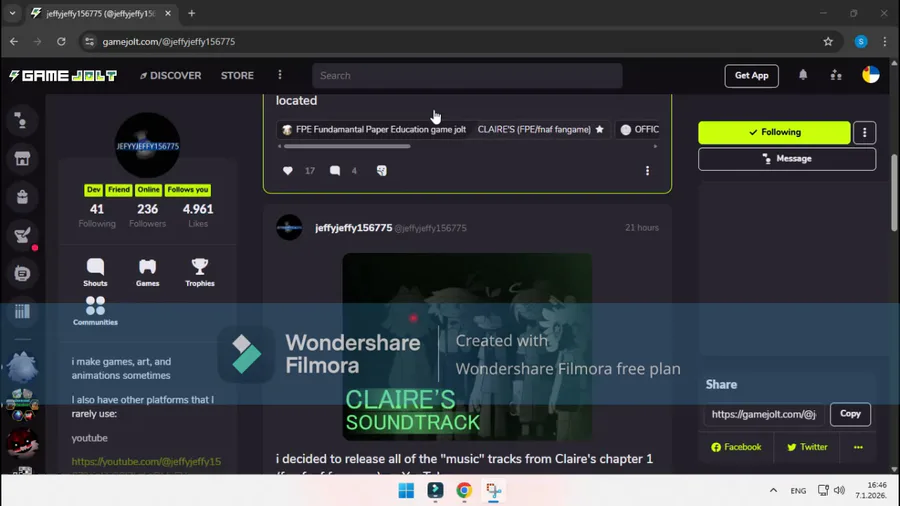View site information icon in address bar
The width and height of the screenshot is (900, 506).
(x=89, y=41)
